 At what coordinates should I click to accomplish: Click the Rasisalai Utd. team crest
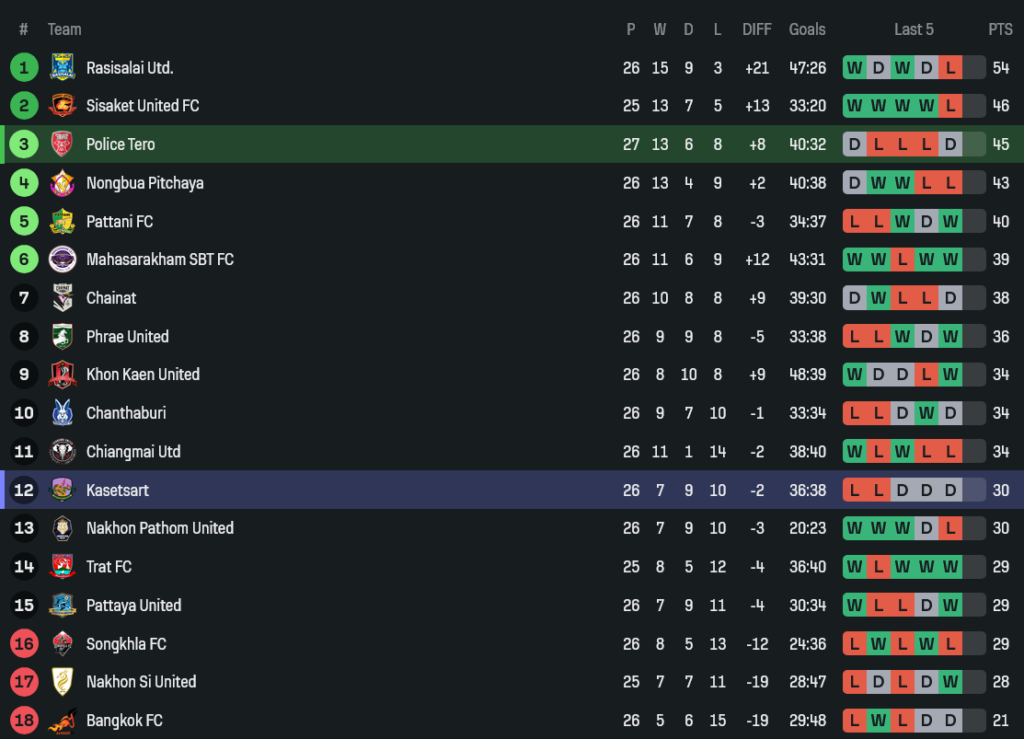[x=62, y=68]
